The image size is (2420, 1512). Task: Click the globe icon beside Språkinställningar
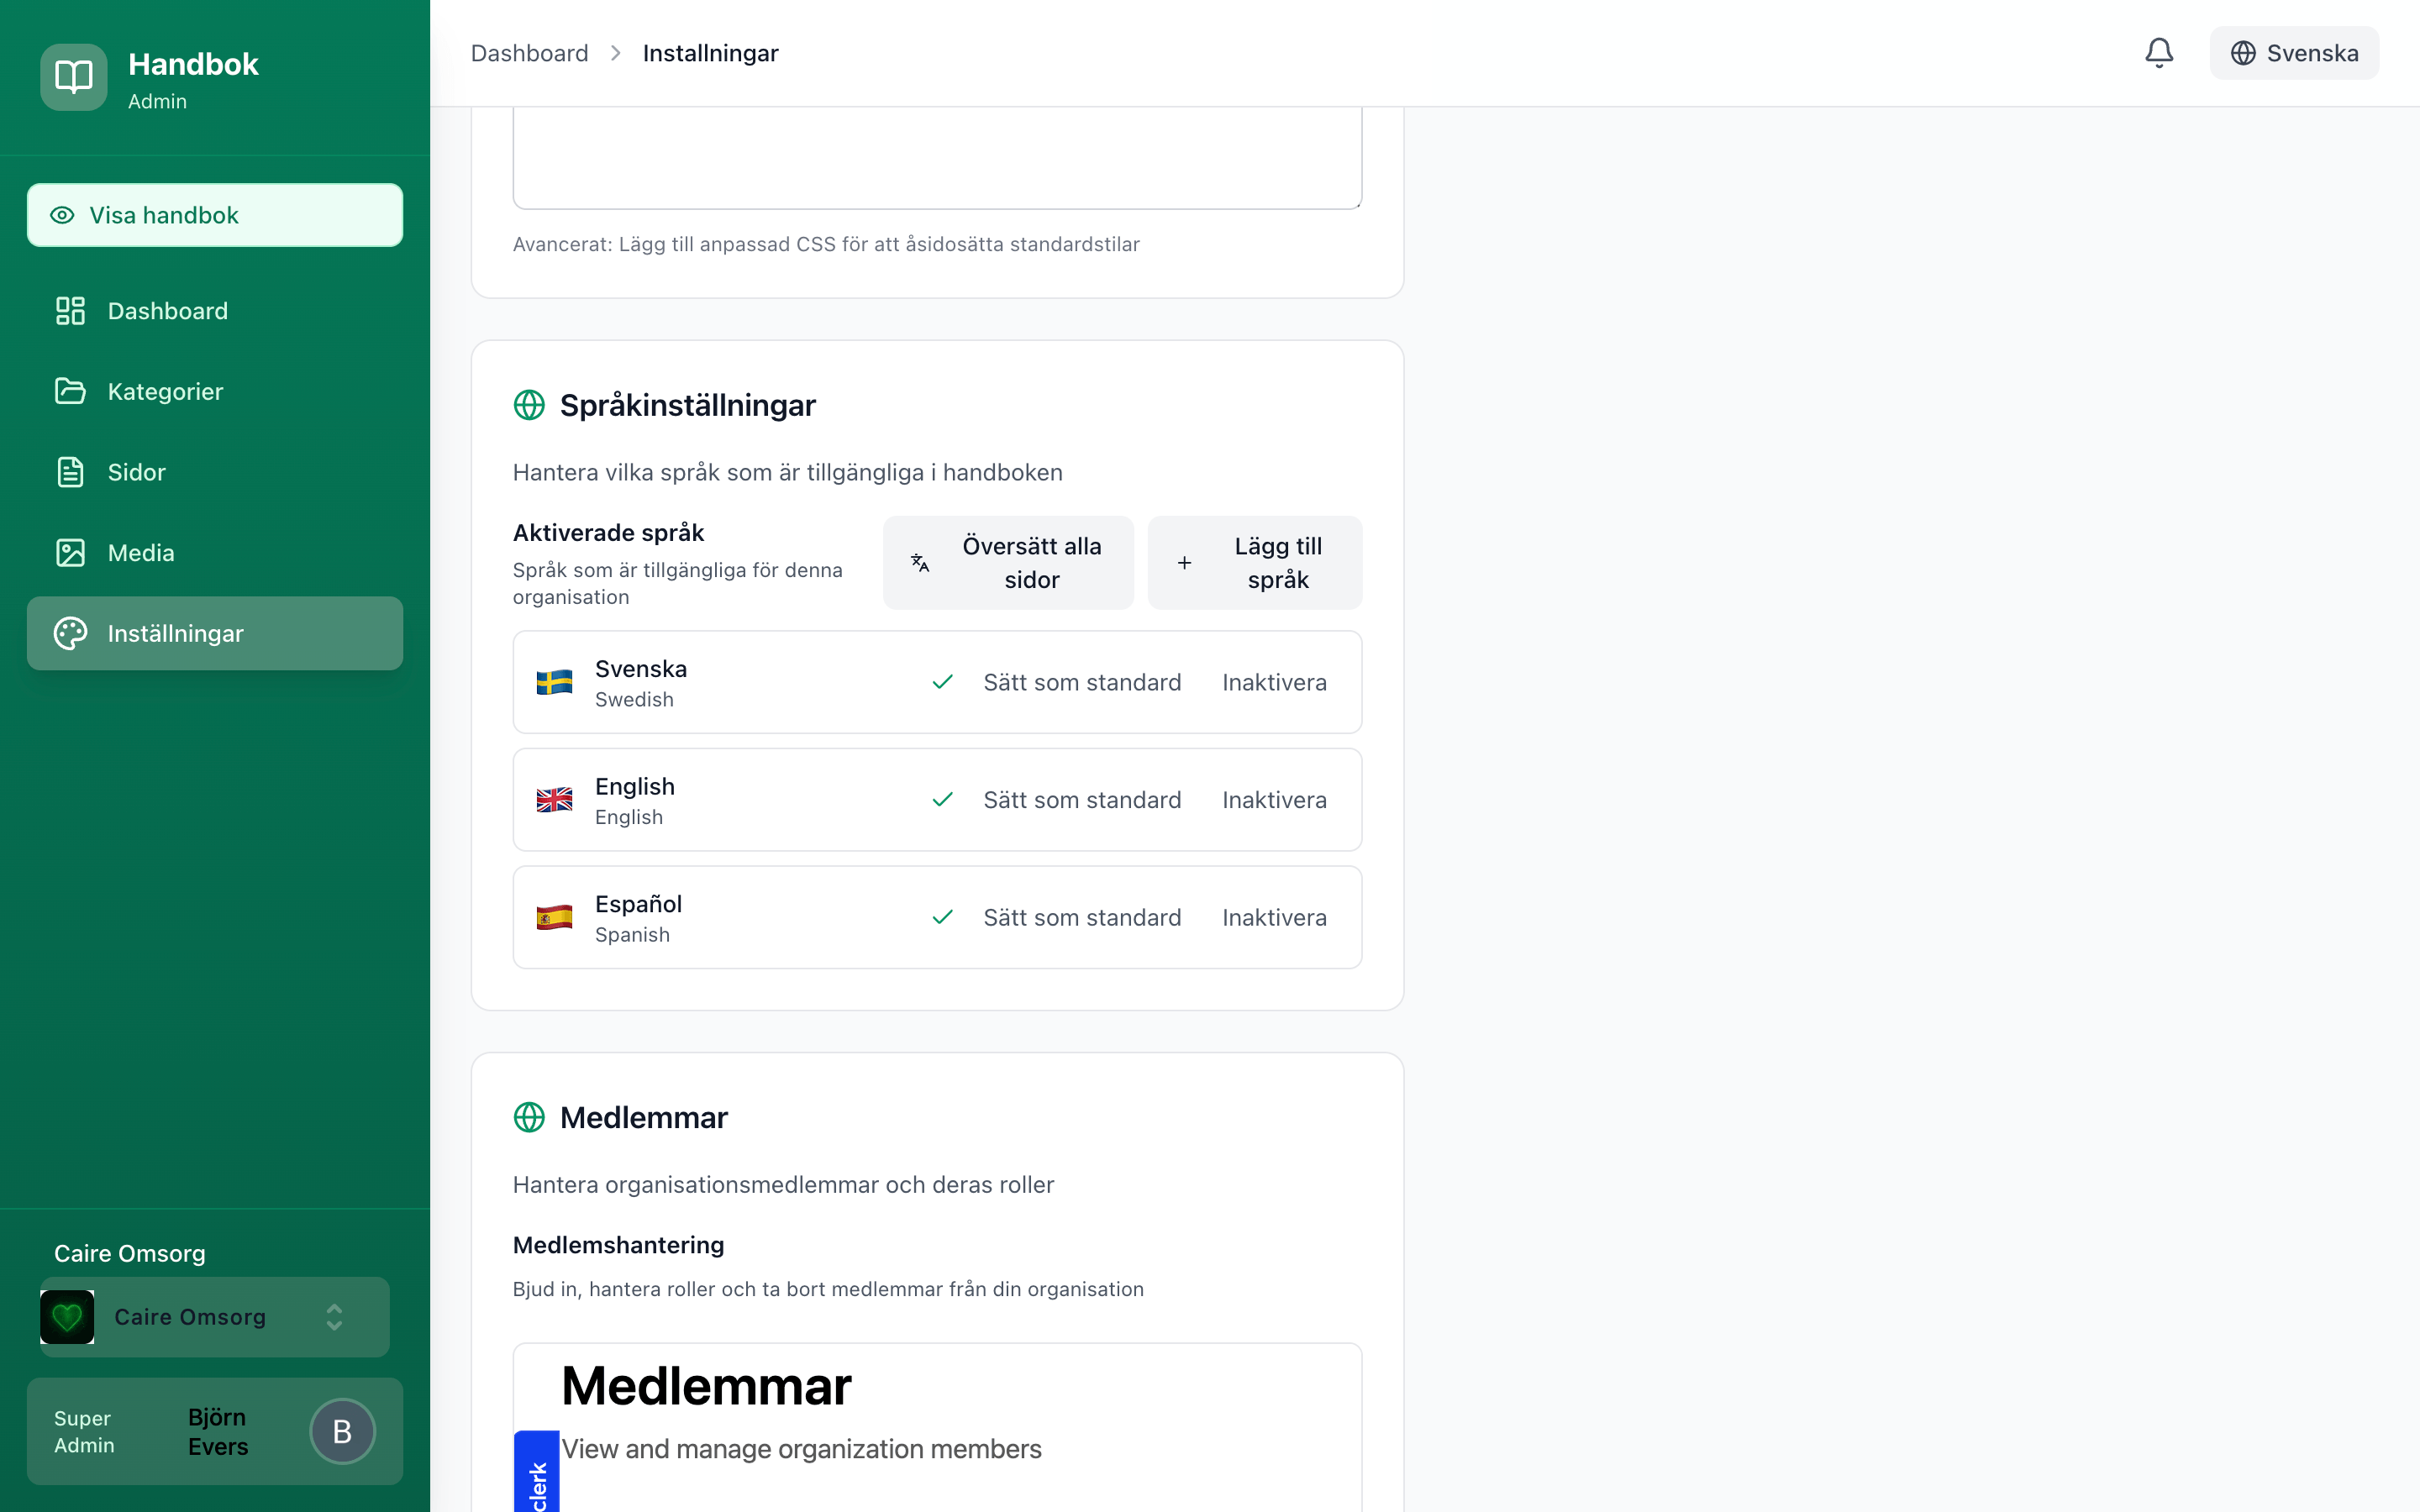coord(530,405)
